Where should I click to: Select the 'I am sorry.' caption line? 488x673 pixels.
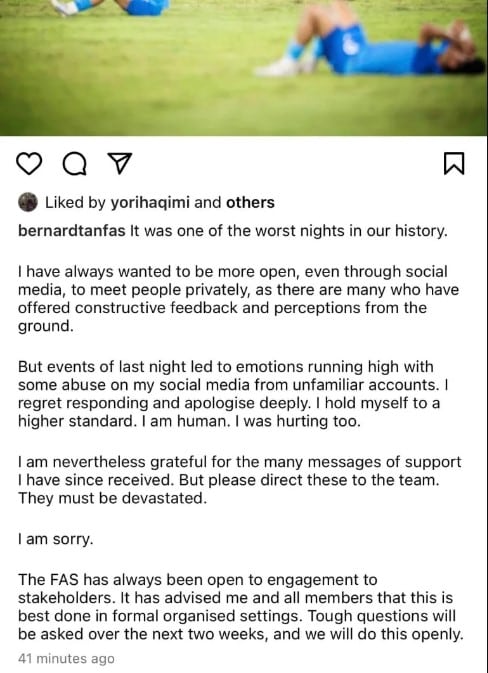[55, 539]
